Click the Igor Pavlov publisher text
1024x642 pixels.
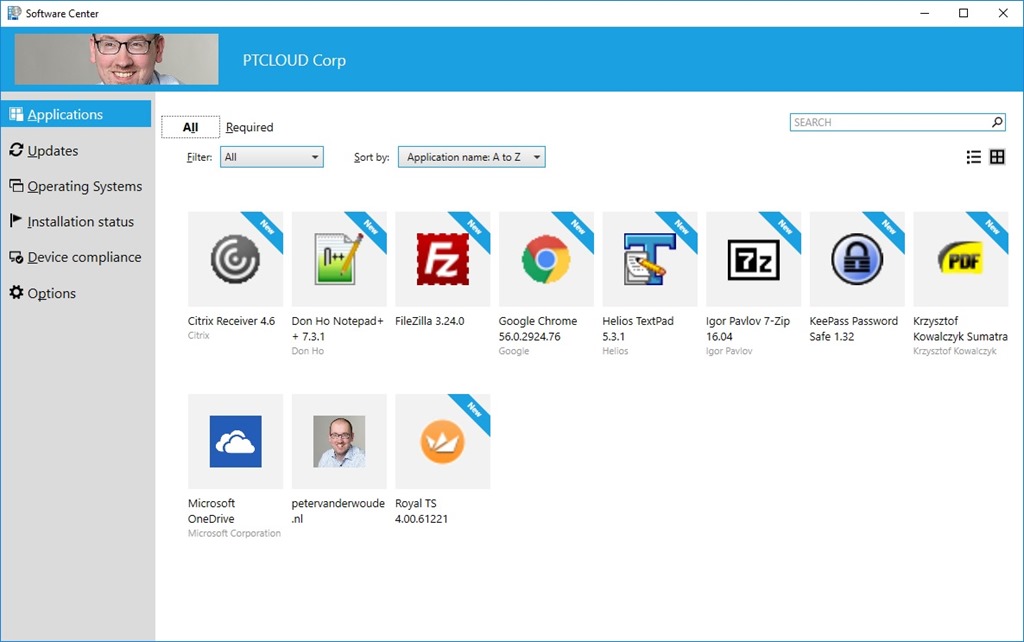click(729, 351)
